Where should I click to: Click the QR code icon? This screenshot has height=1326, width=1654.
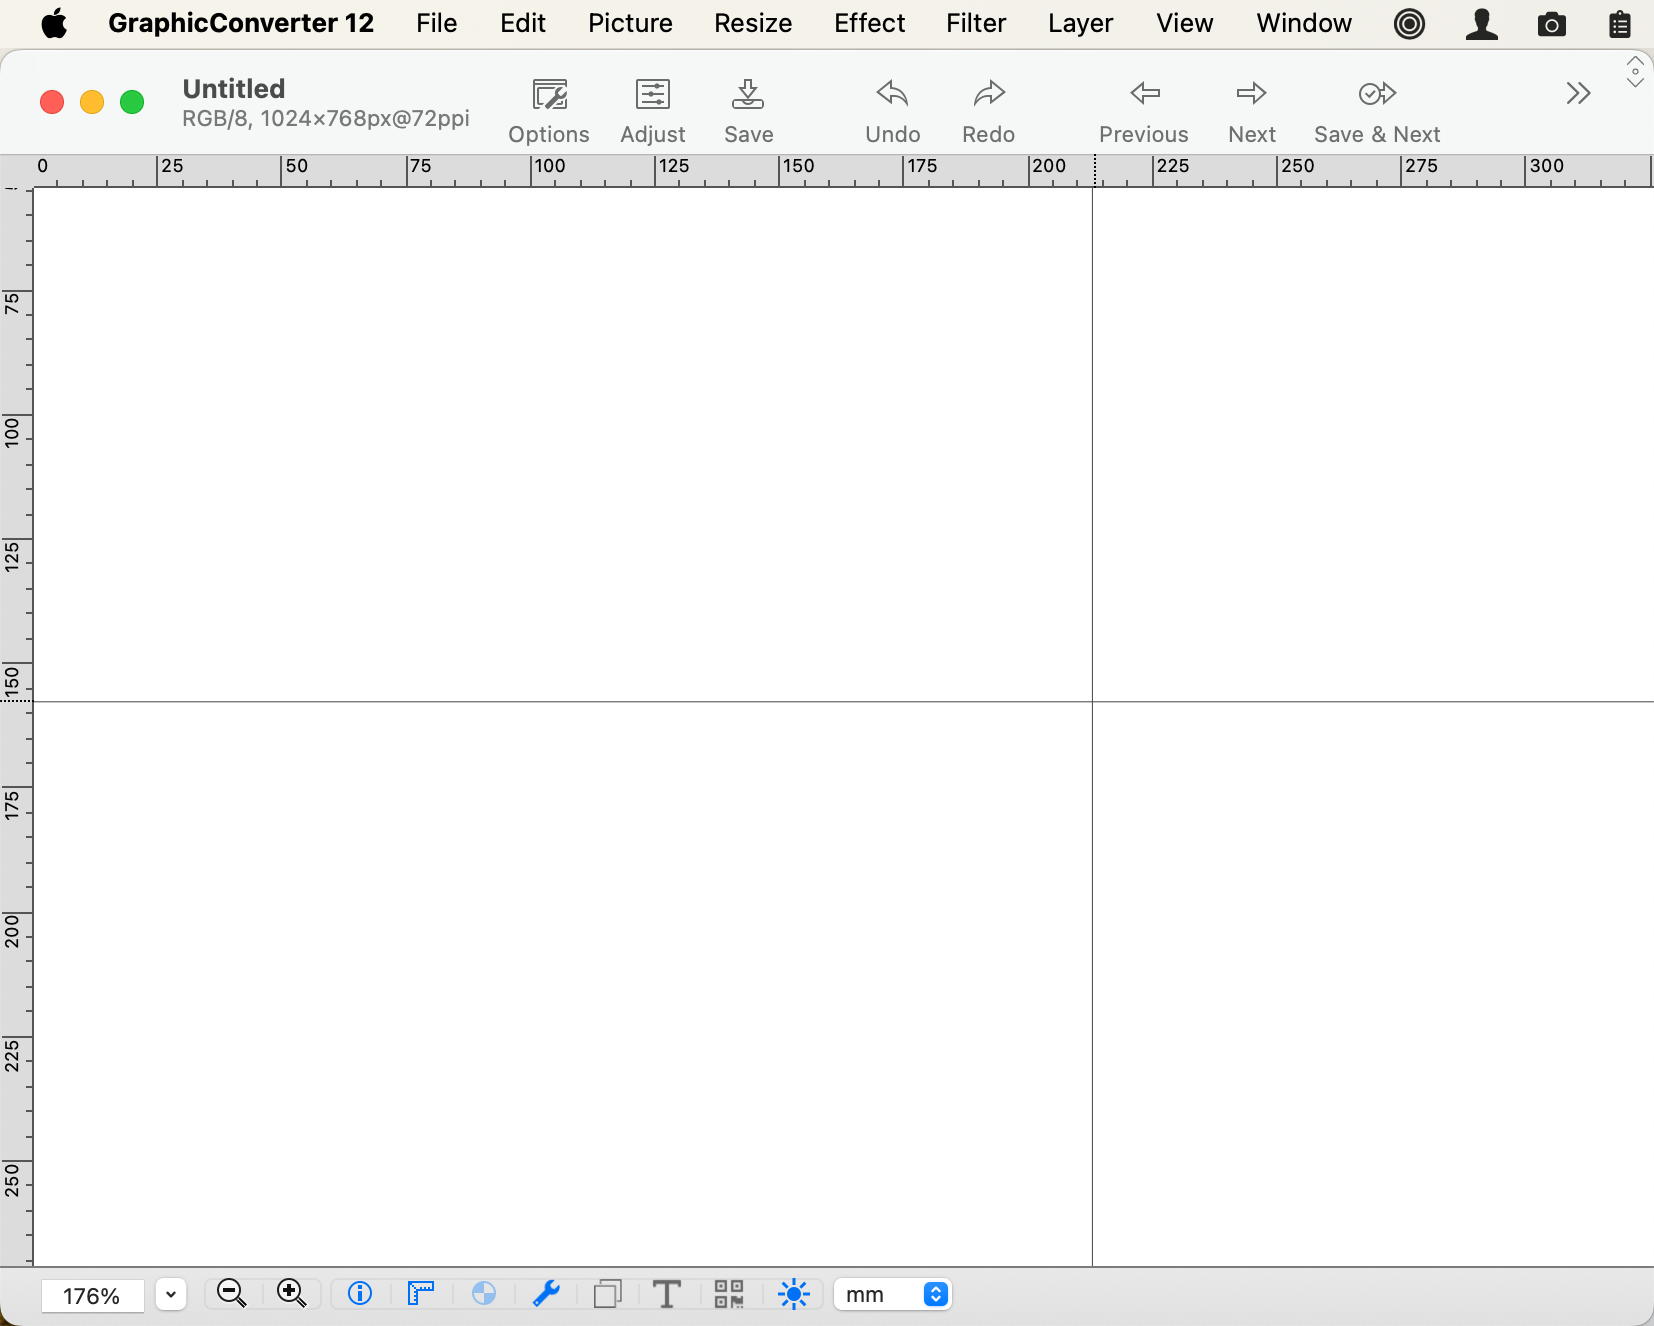click(729, 1294)
